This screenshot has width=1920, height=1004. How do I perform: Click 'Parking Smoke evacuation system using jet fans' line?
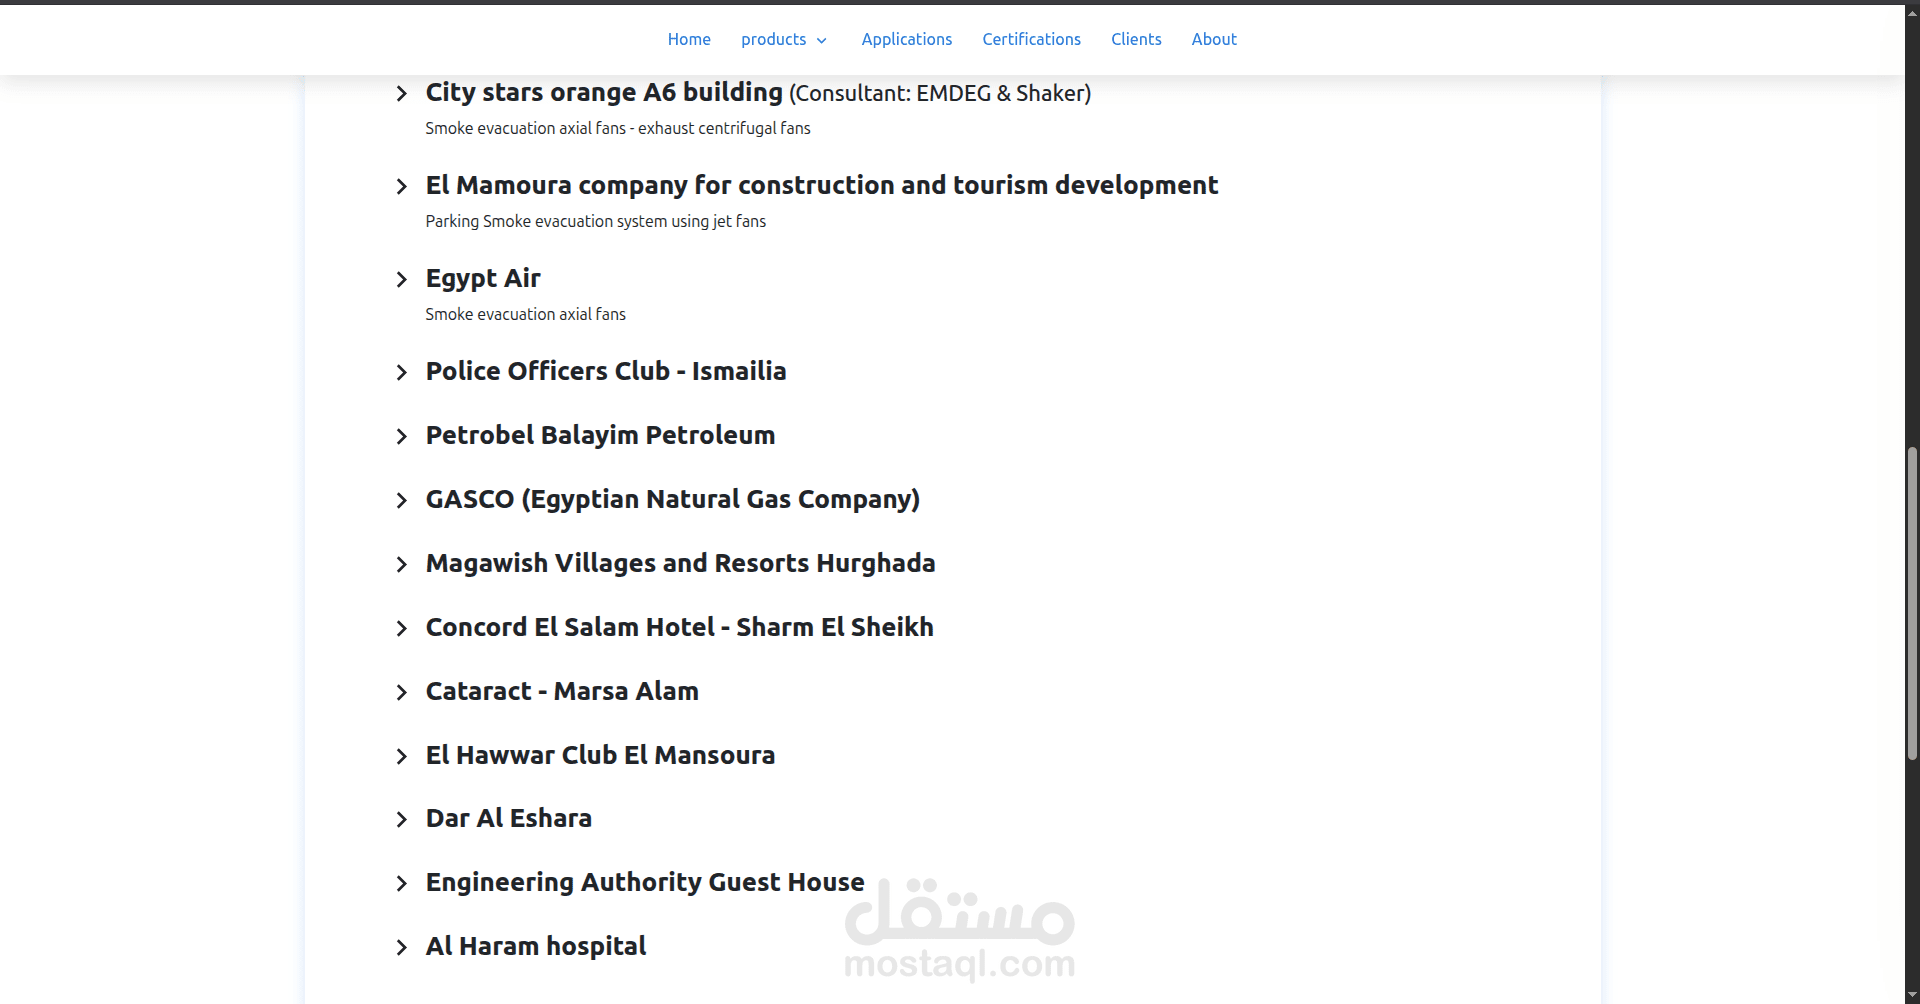595,221
